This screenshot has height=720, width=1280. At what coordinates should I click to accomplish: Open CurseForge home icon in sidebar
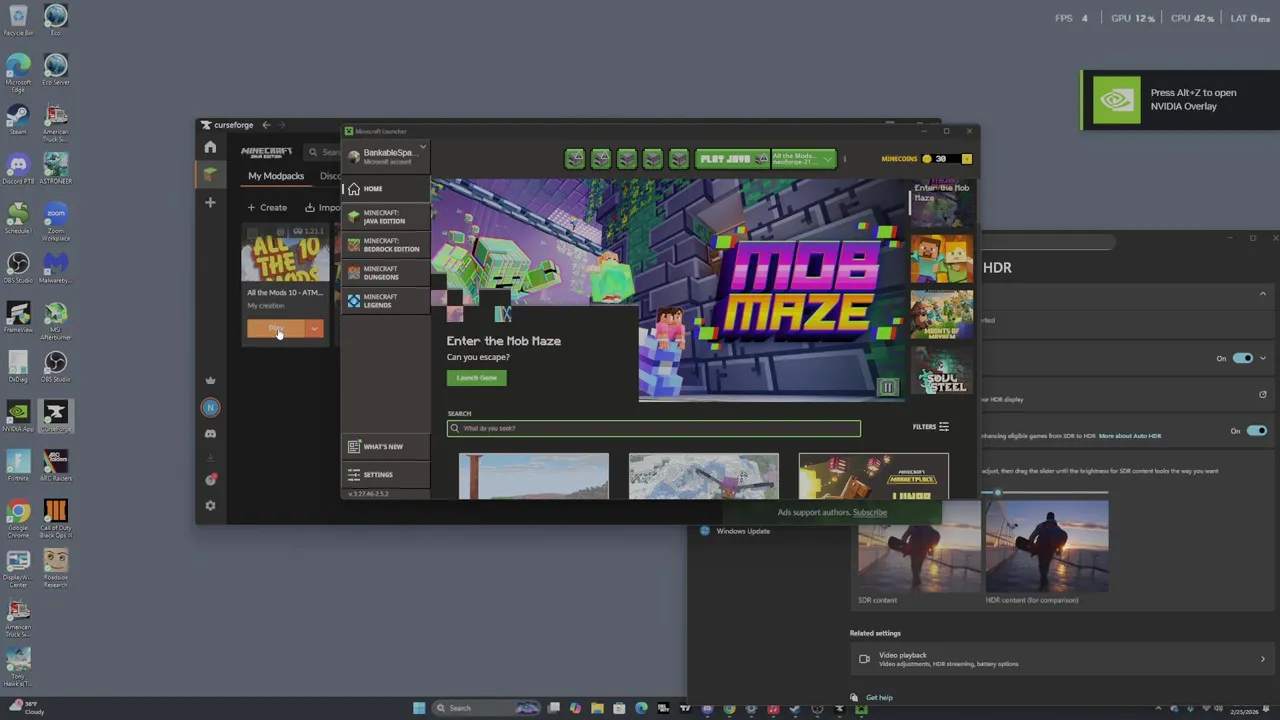pyautogui.click(x=210, y=147)
